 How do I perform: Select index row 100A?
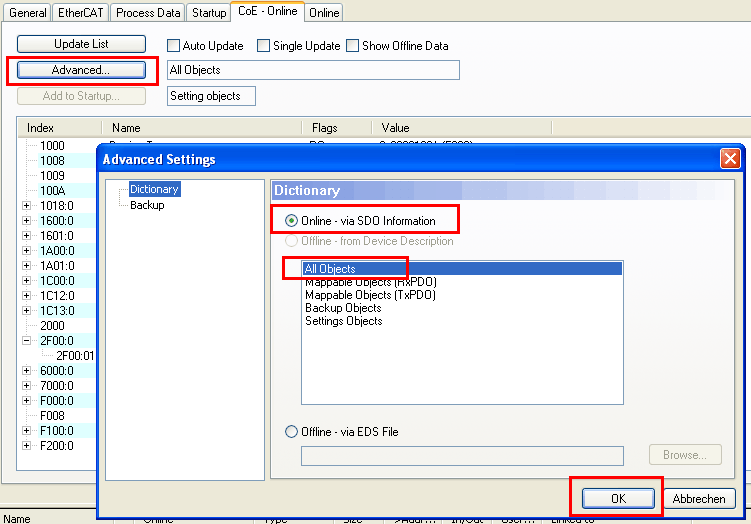[x=52, y=191]
